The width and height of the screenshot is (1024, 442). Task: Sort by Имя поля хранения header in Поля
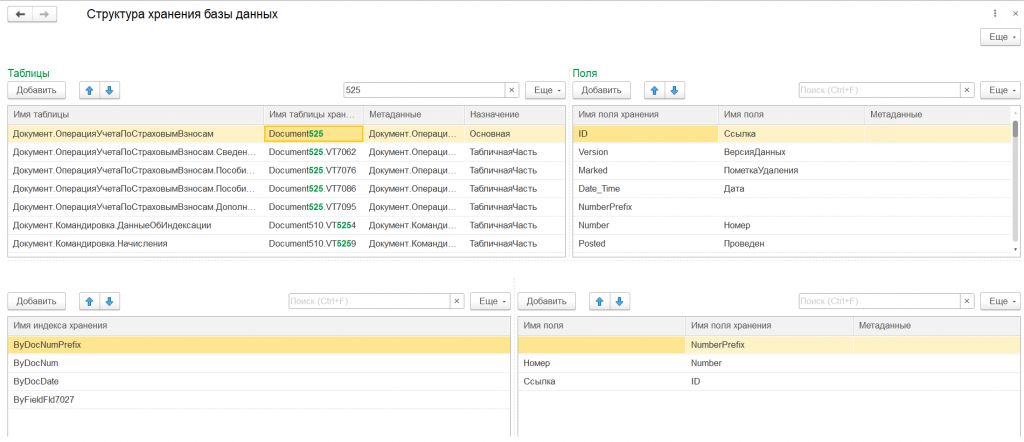tap(646, 114)
